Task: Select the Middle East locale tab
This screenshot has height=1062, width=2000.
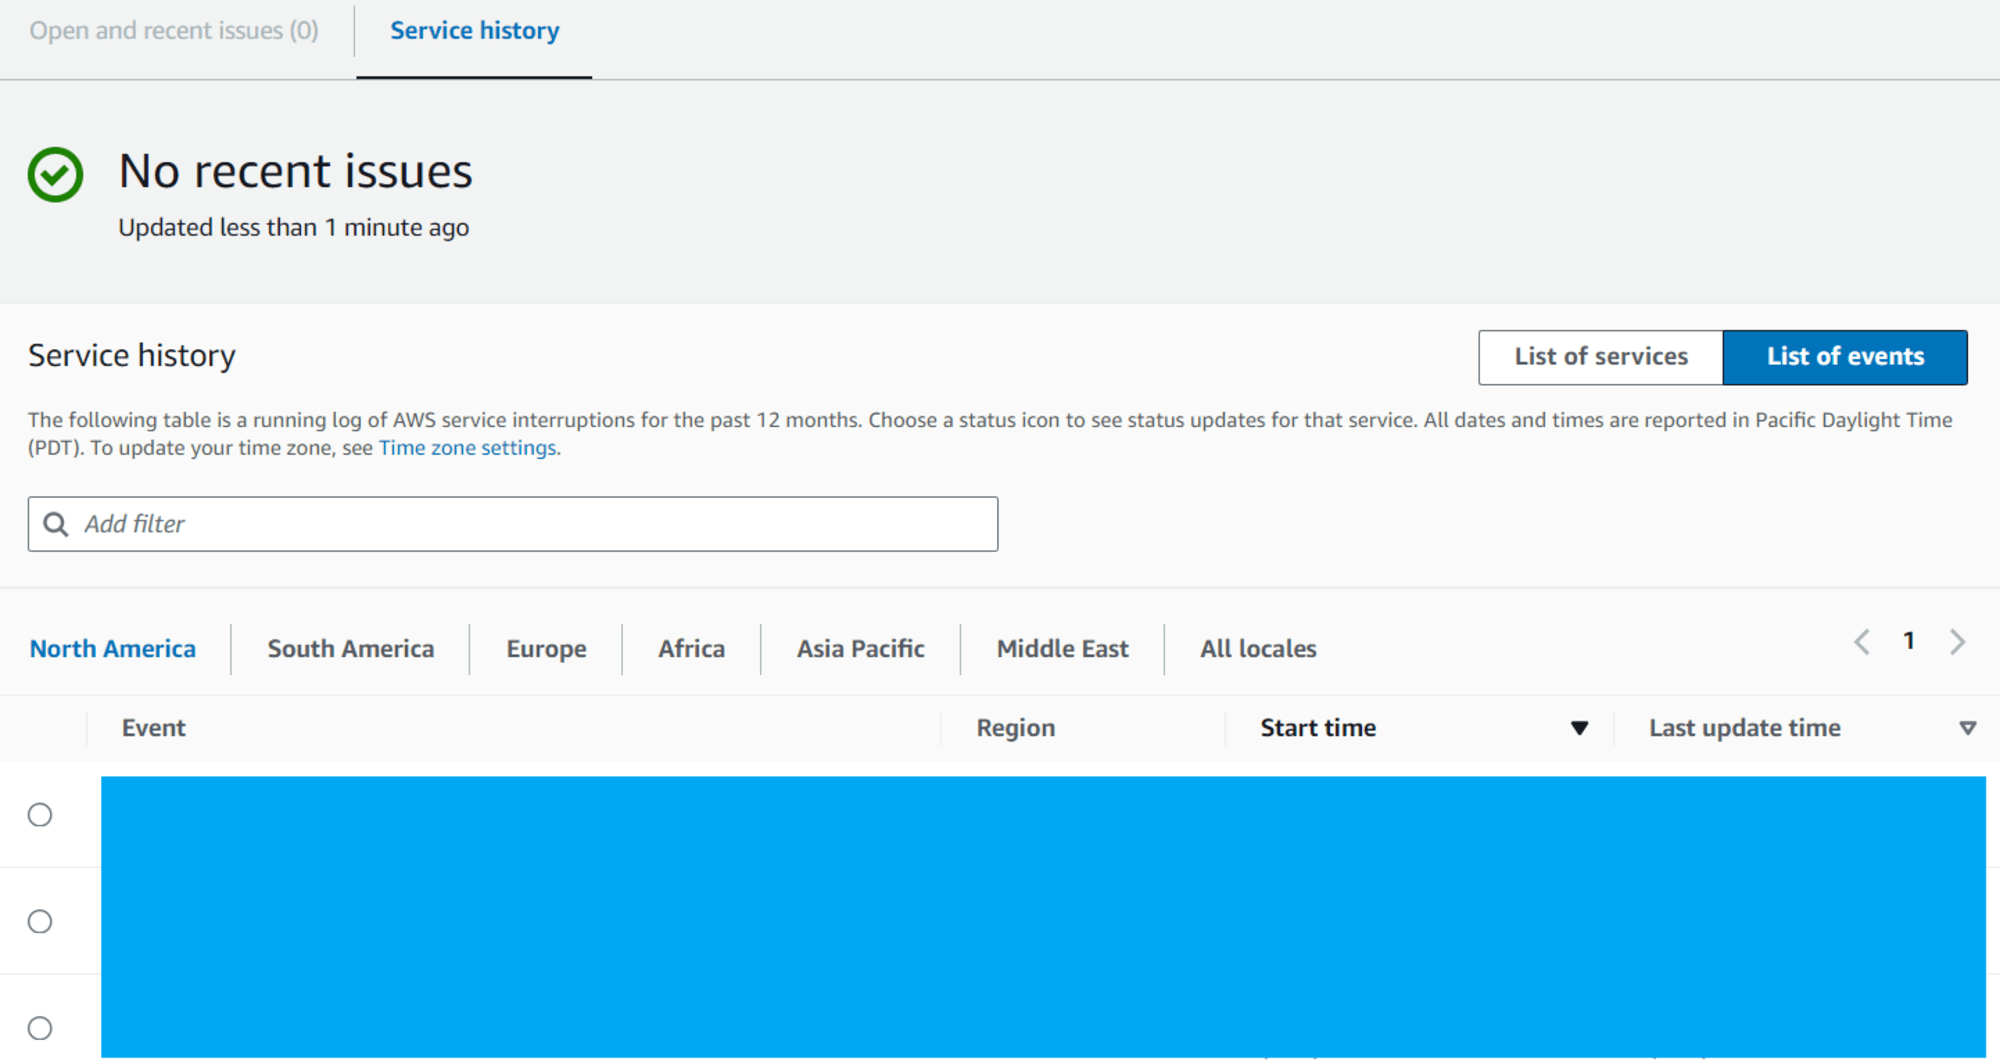Action: (1063, 649)
